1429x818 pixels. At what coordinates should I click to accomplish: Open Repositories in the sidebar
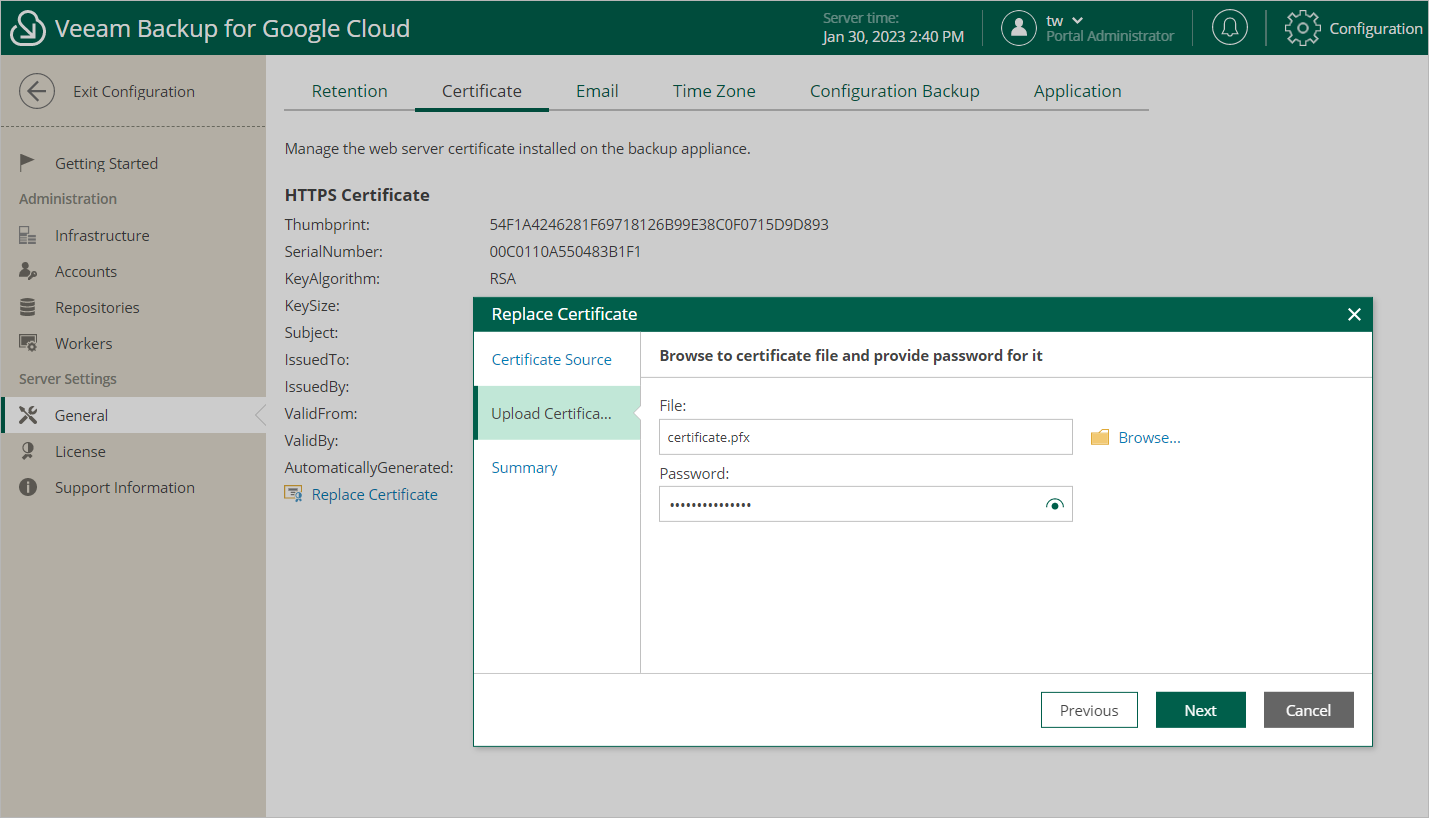click(97, 307)
